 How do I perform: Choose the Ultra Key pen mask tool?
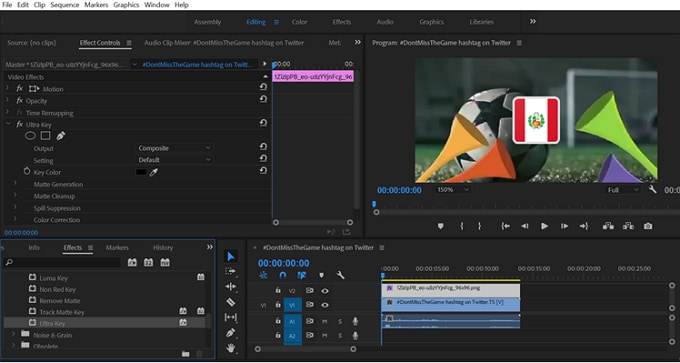[x=61, y=136]
